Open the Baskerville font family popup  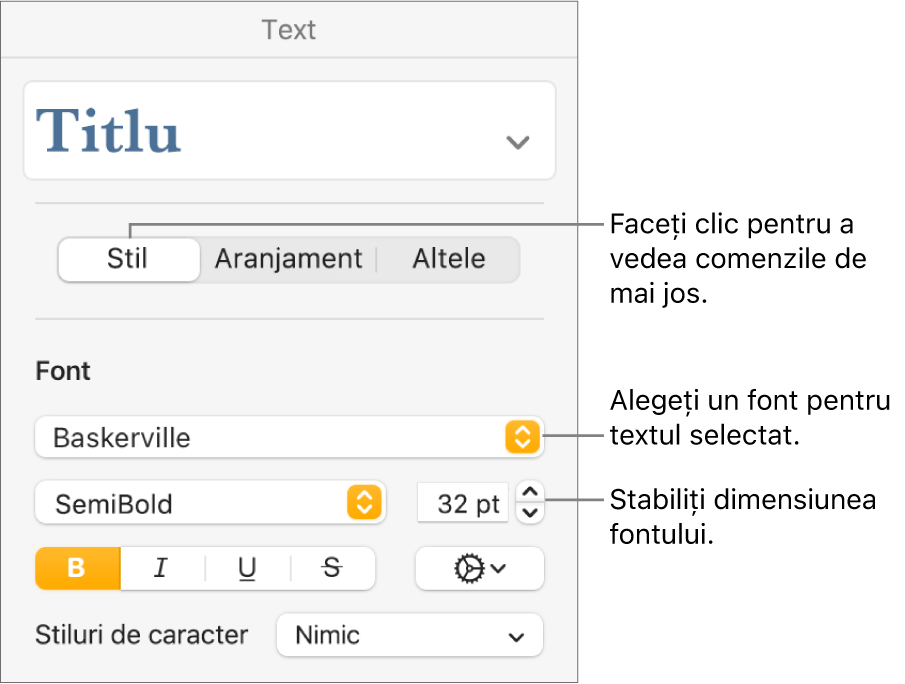click(x=289, y=437)
